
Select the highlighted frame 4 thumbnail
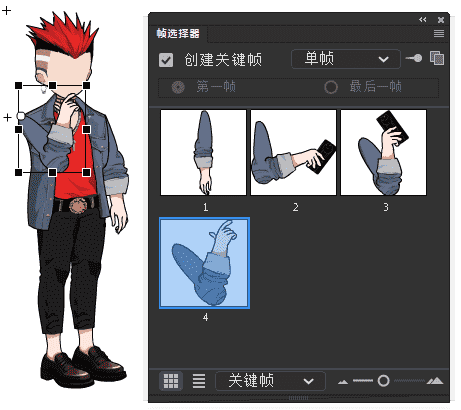[x=204, y=263]
